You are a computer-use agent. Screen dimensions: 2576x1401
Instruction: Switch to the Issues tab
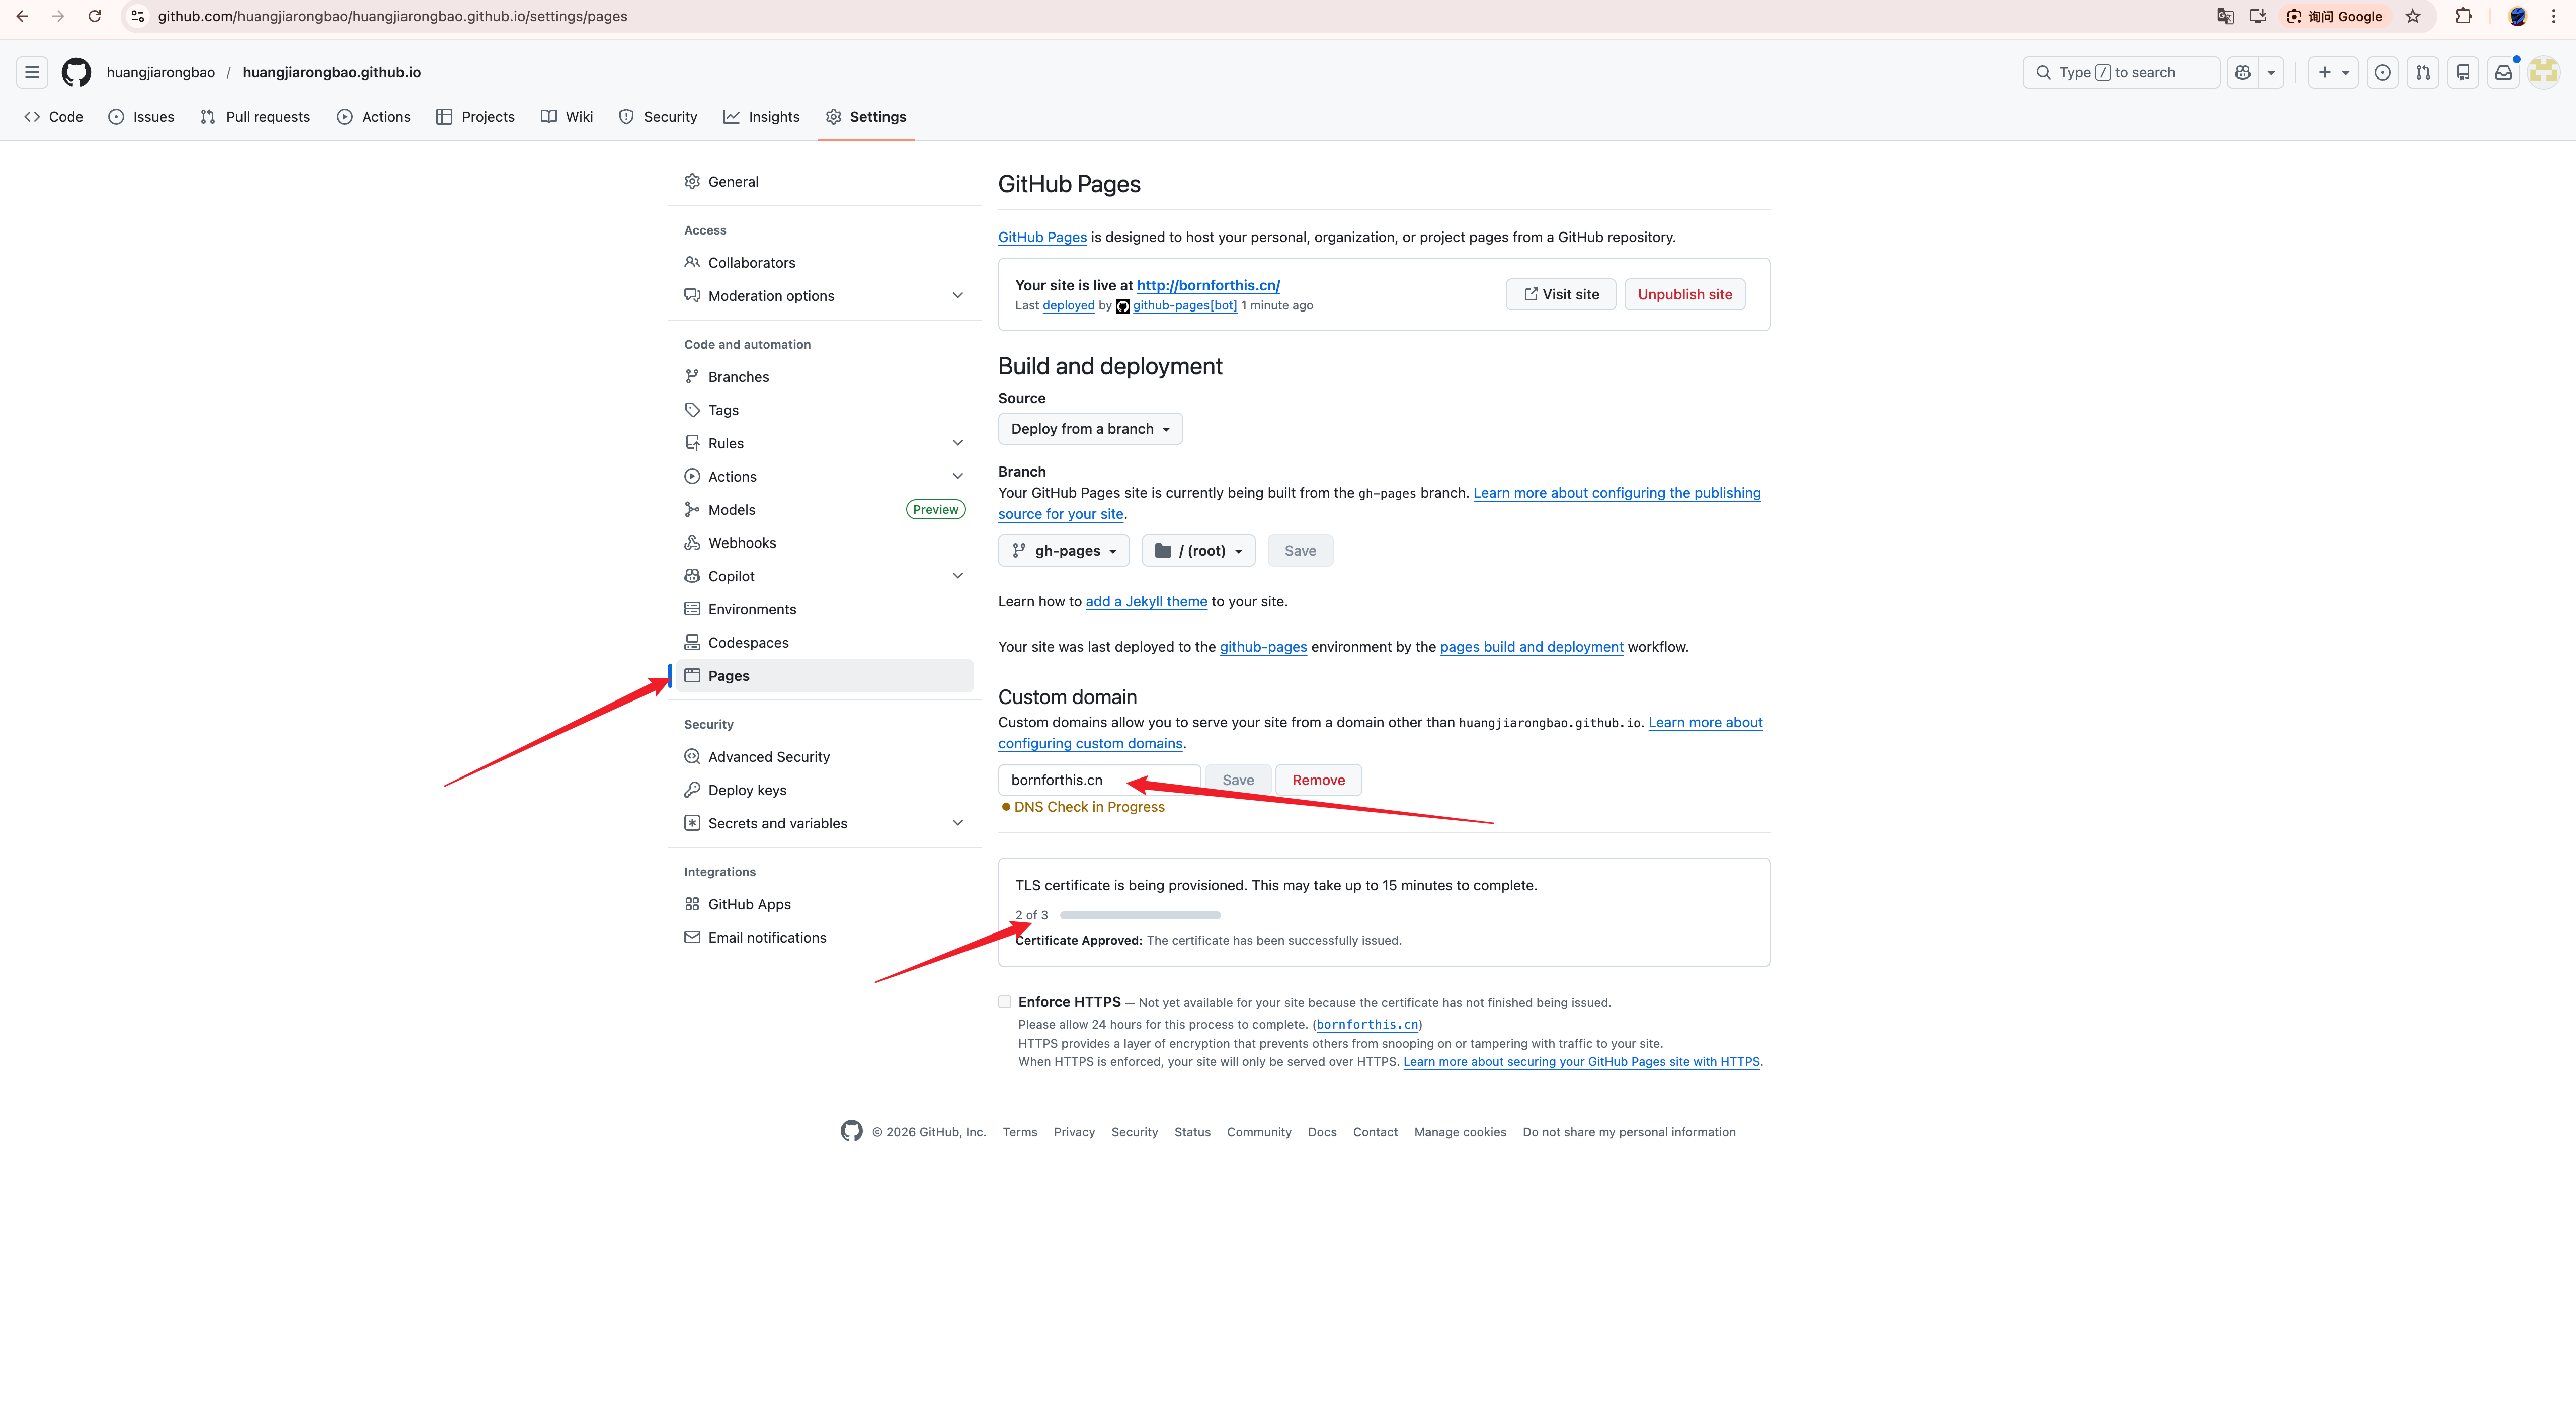[x=141, y=117]
